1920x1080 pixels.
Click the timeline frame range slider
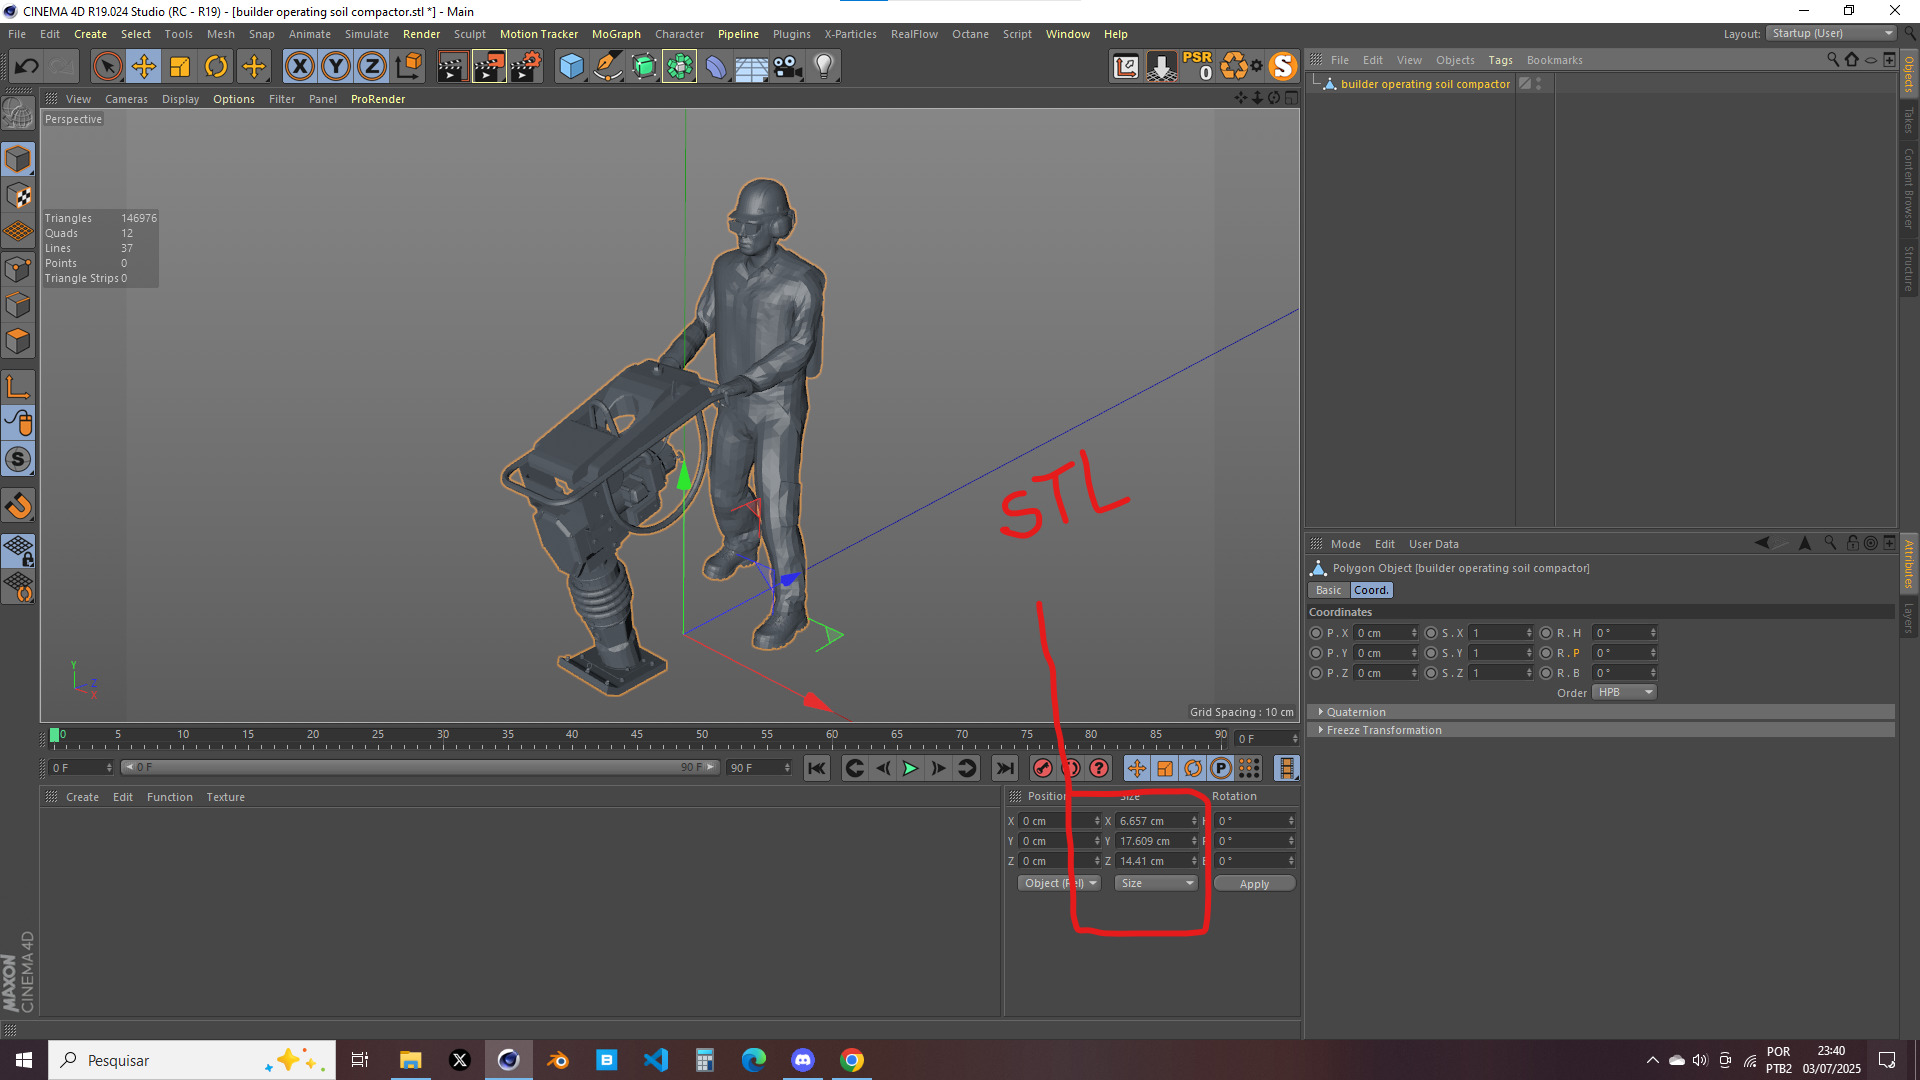click(x=420, y=768)
